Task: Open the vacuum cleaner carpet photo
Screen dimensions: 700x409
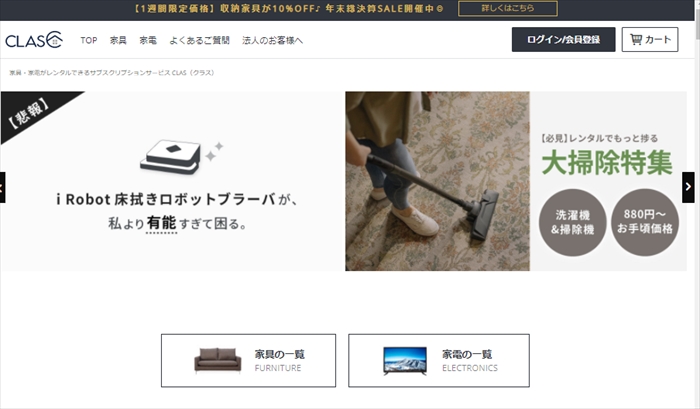Action: point(437,181)
